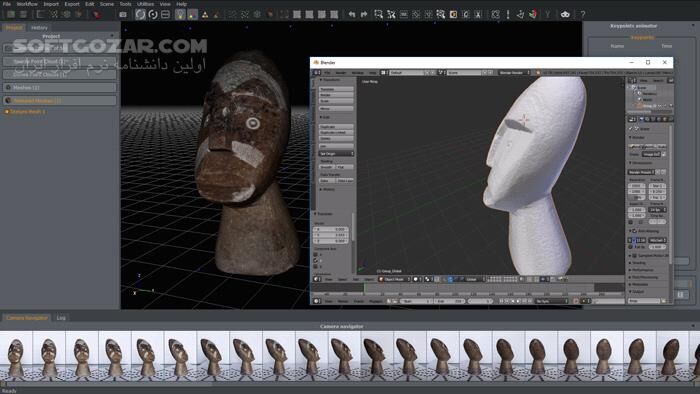700x394 pixels.
Task: Click the camera icon in toolbar
Action: pyautogui.click(x=123, y=14)
